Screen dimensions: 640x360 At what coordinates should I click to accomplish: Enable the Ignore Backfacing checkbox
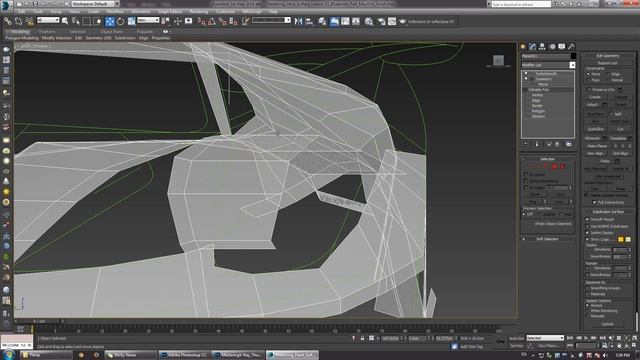(x=526, y=181)
